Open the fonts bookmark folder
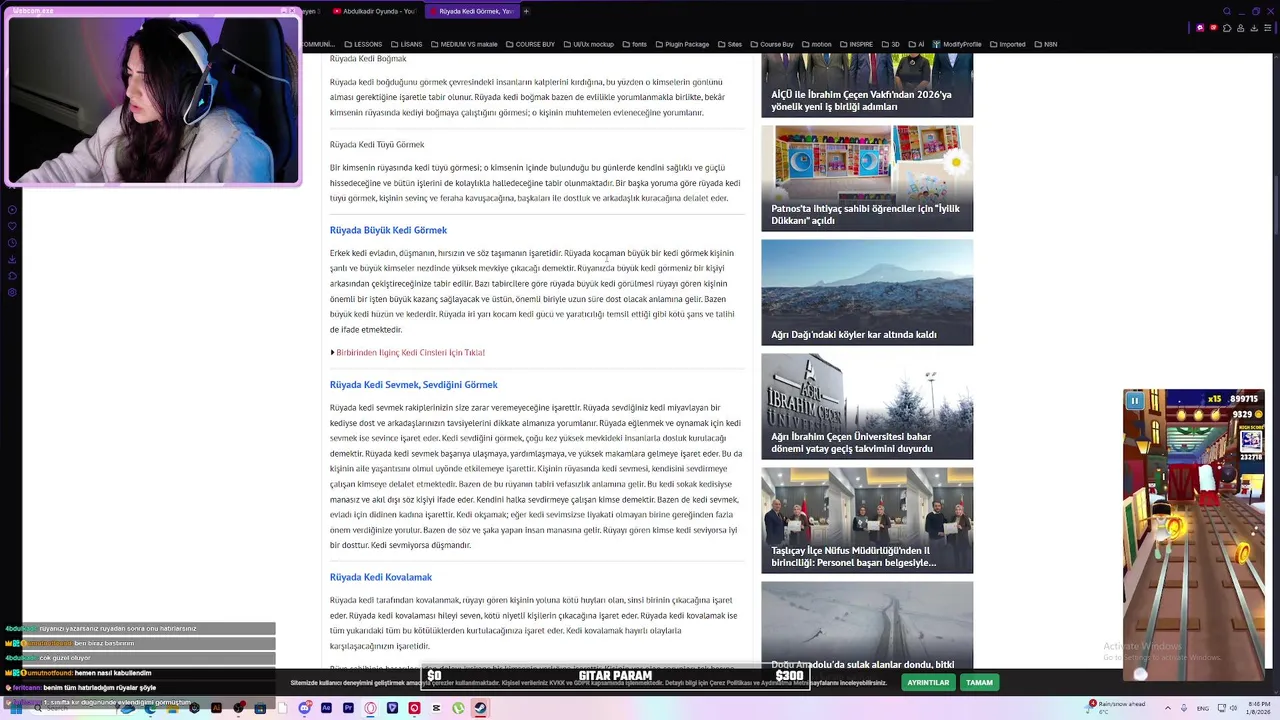1280x720 pixels. tap(634, 44)
